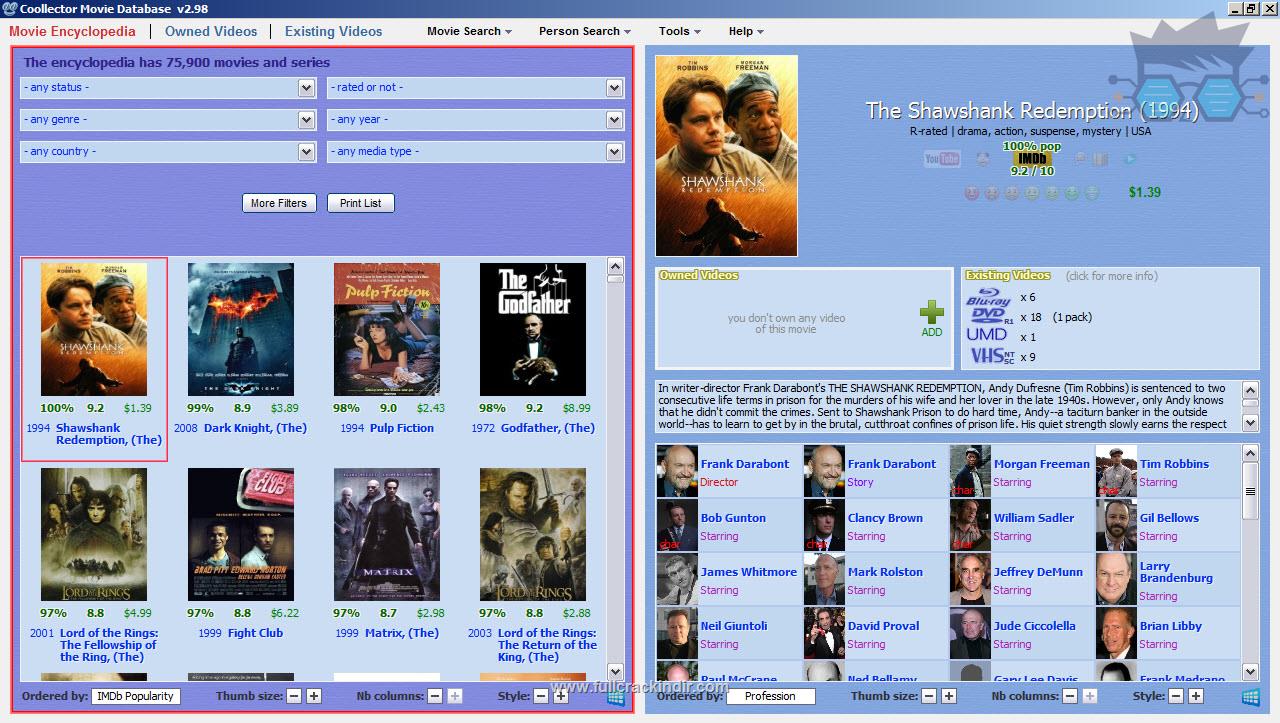The width and height of the screenshot is (1280, 723).
Task: Decrease thumb size in movie list
Action: [x=294, y=696]
